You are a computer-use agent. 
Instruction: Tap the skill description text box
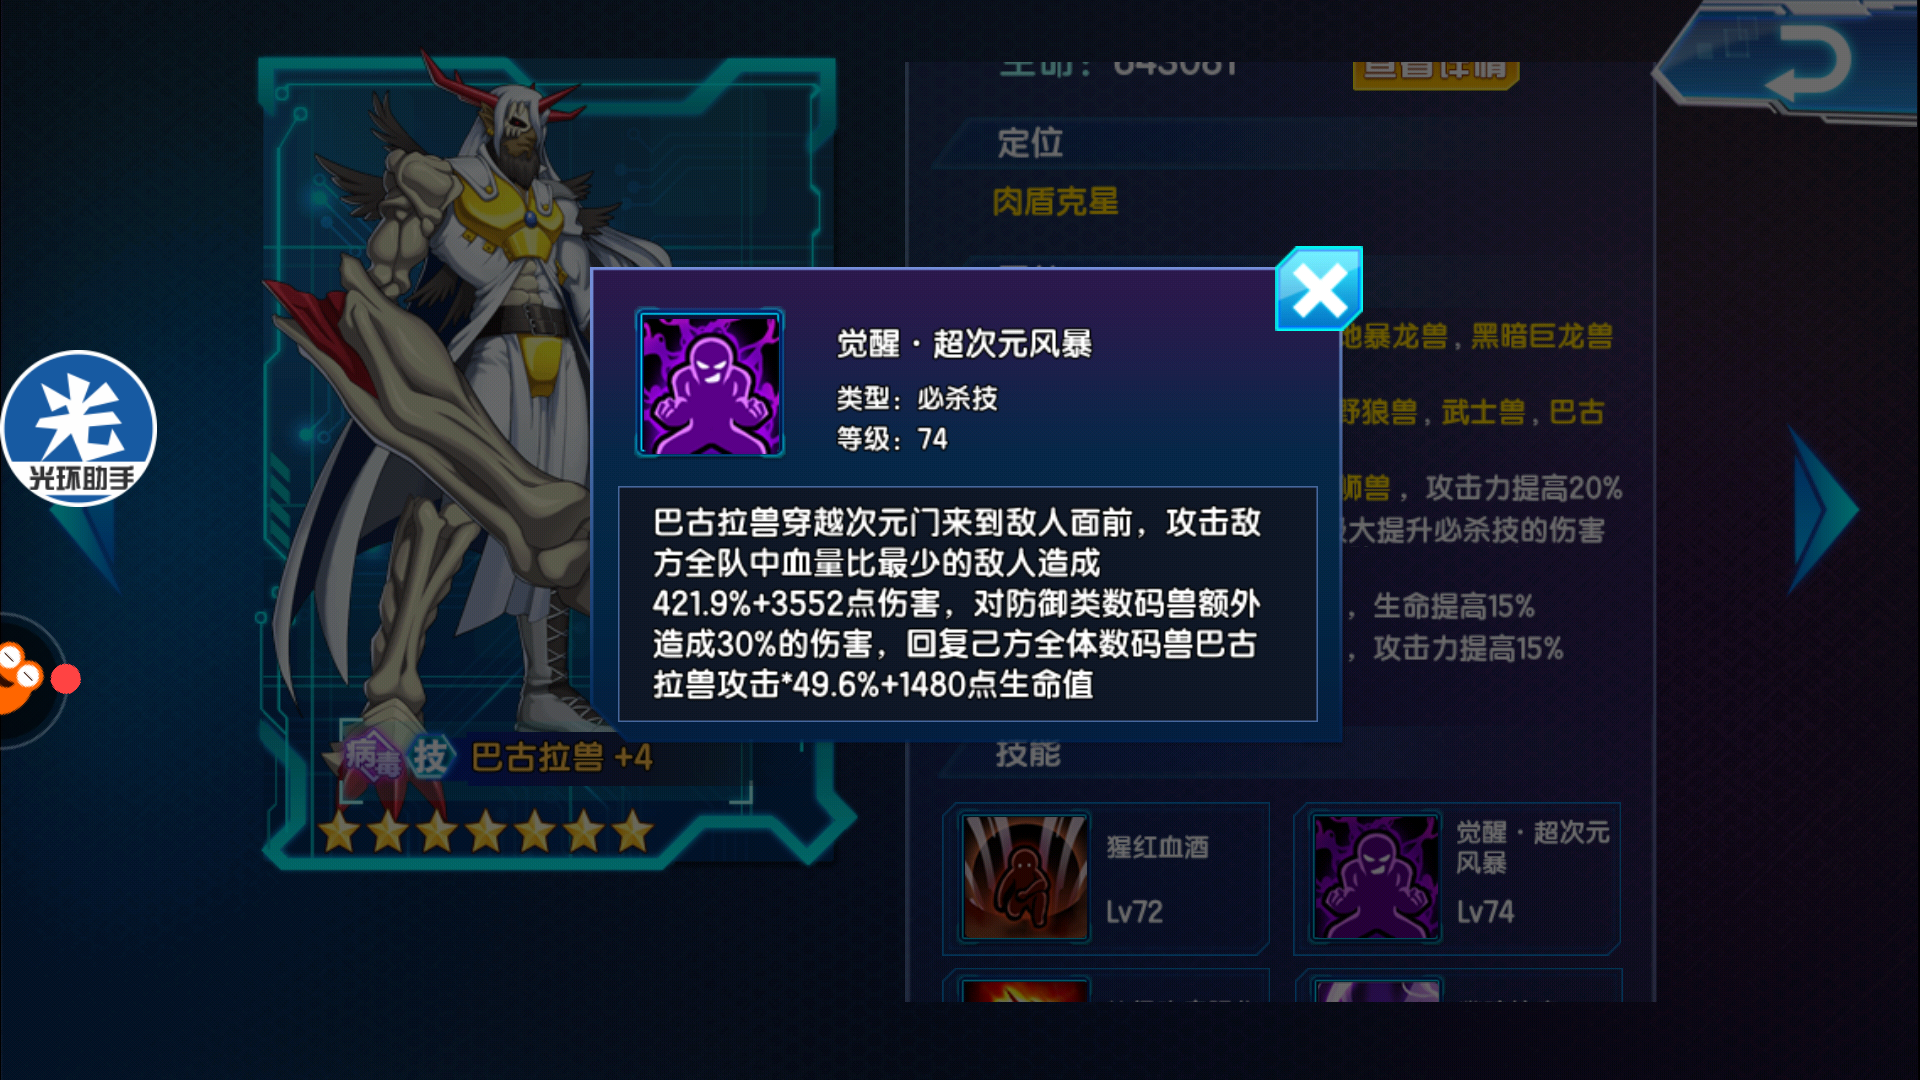click(967, 603)
